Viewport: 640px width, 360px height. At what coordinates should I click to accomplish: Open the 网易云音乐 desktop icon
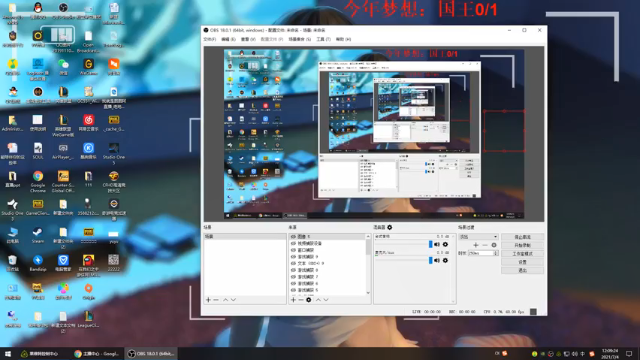89,122
